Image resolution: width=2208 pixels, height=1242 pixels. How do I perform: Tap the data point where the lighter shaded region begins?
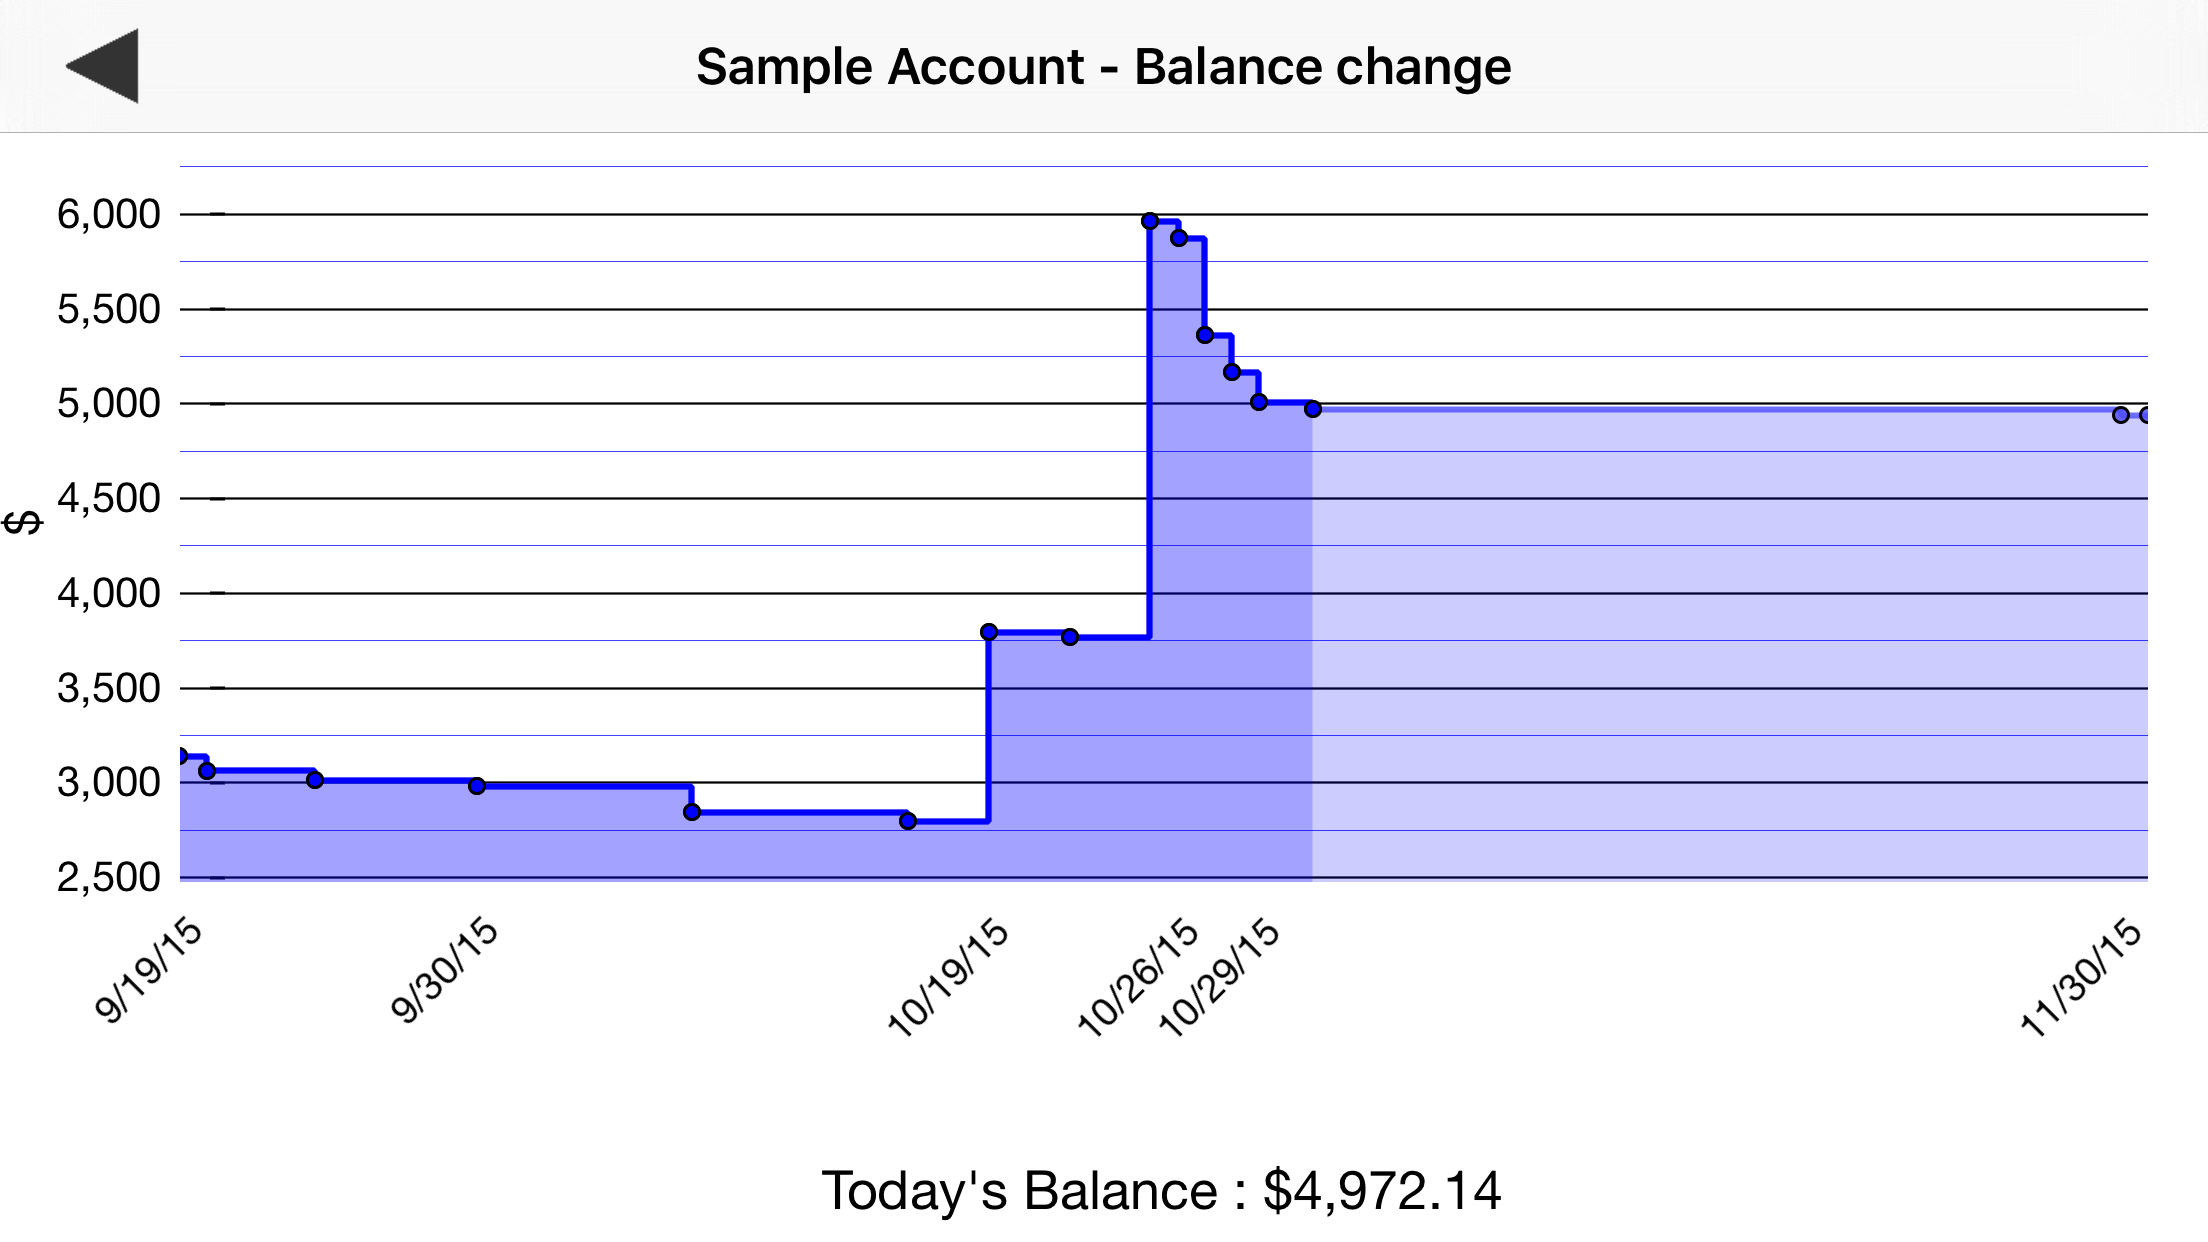coord(1313,409)
